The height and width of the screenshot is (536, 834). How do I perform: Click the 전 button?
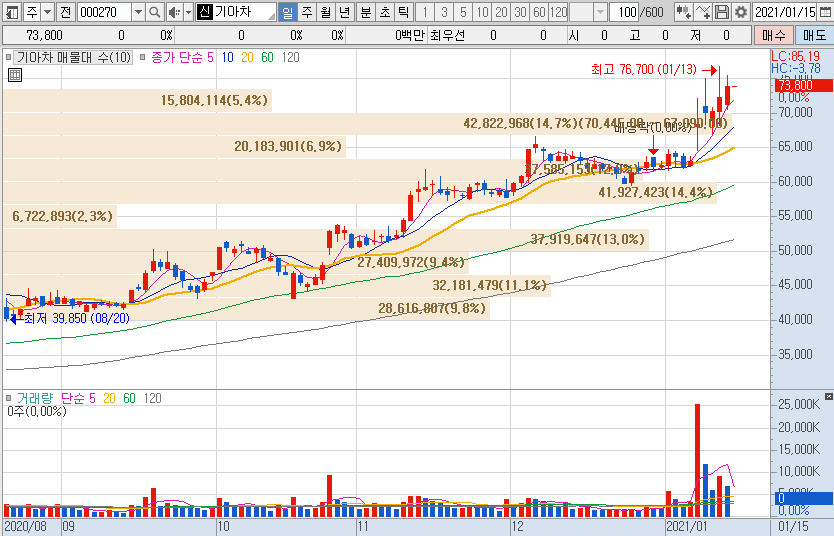pos(65,12)
